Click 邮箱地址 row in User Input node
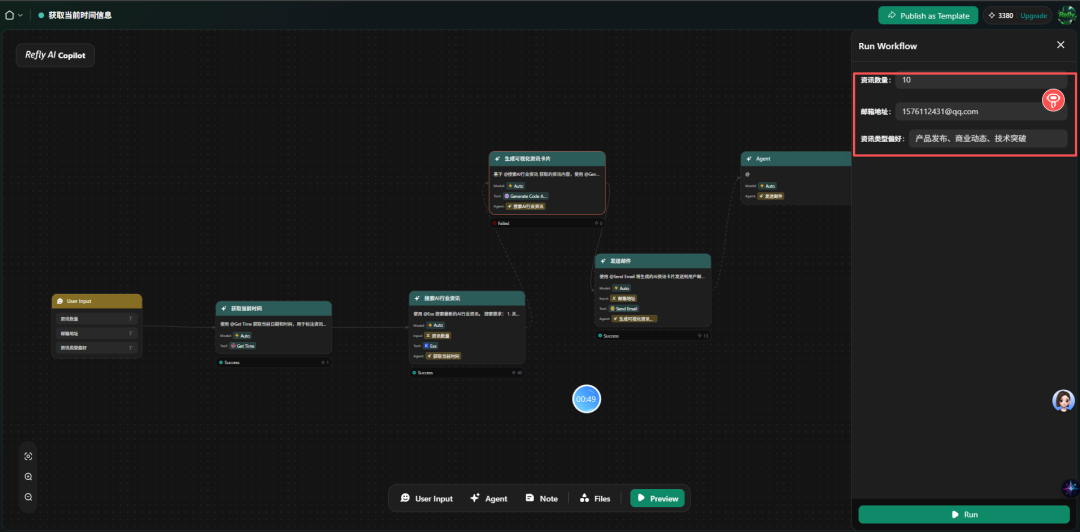The image size is (1080, 532). click(97, 334)
